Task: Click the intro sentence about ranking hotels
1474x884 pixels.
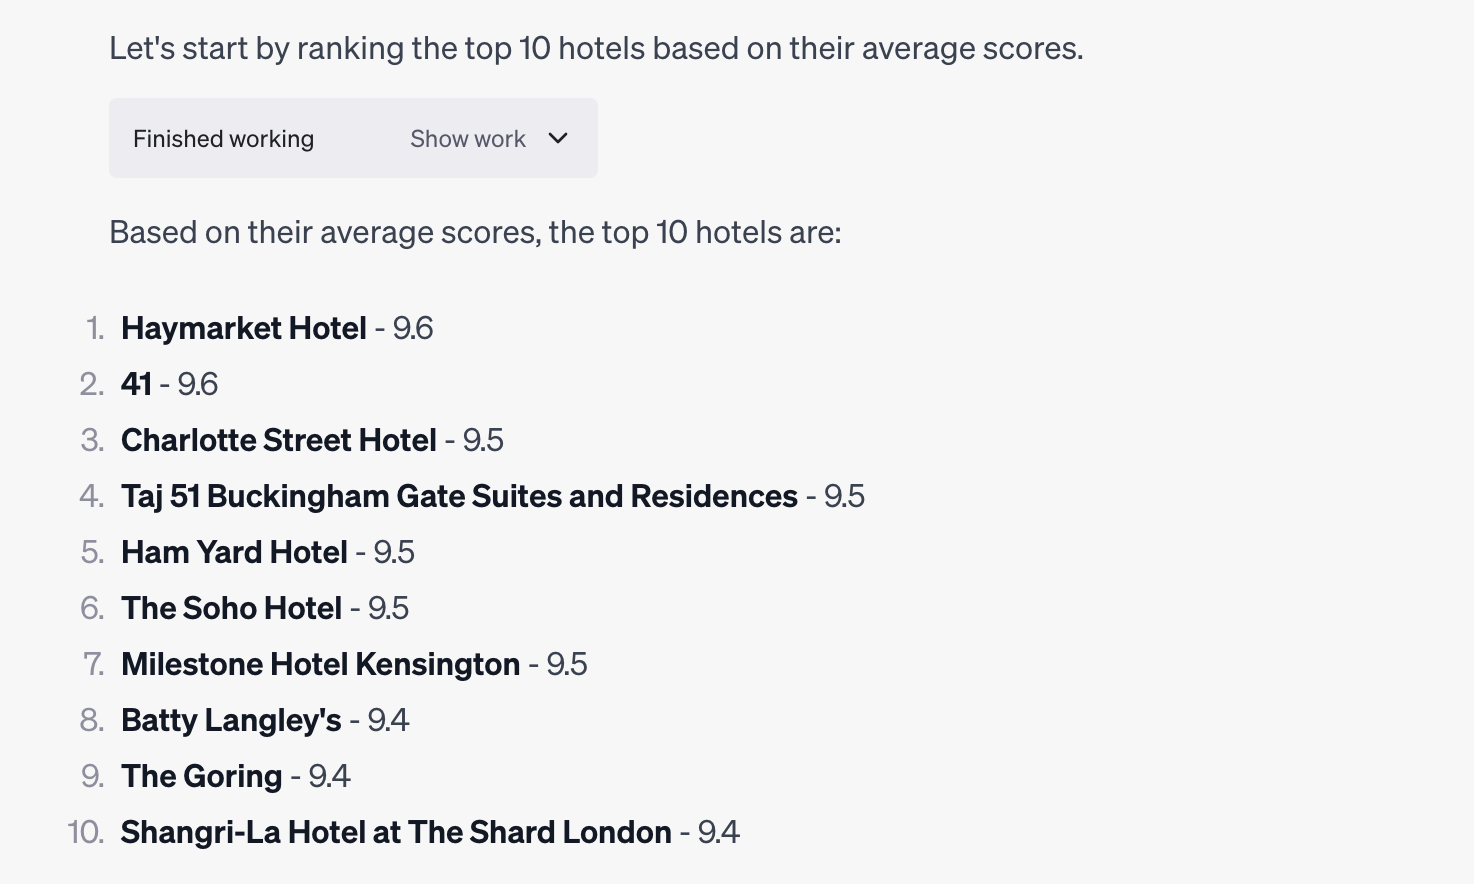Action: tap(596, 48)
